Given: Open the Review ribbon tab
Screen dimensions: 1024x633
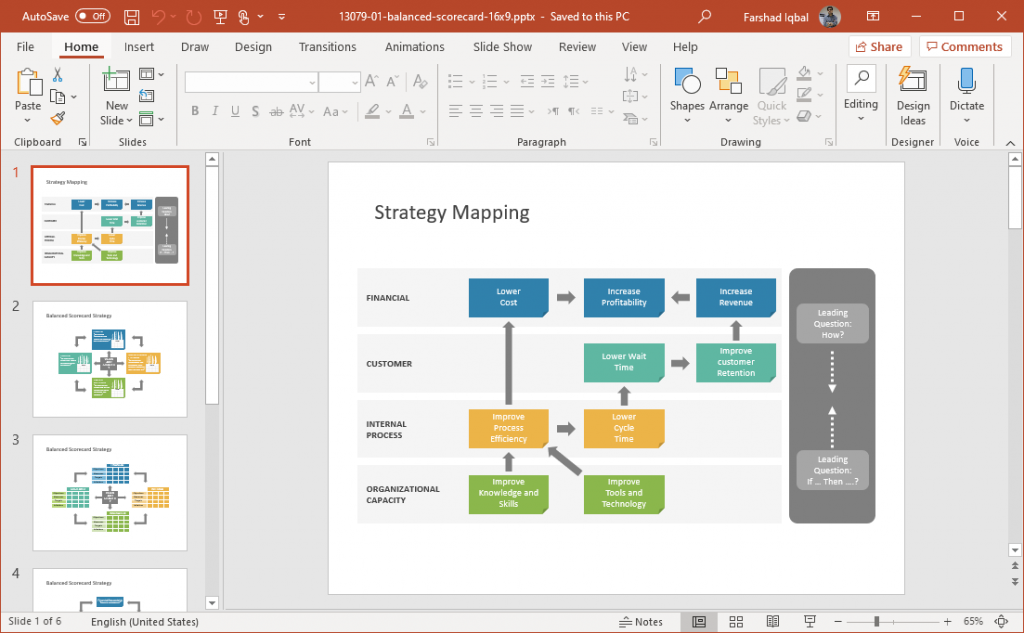Looking at the screenshot, I should coord(577,47).
